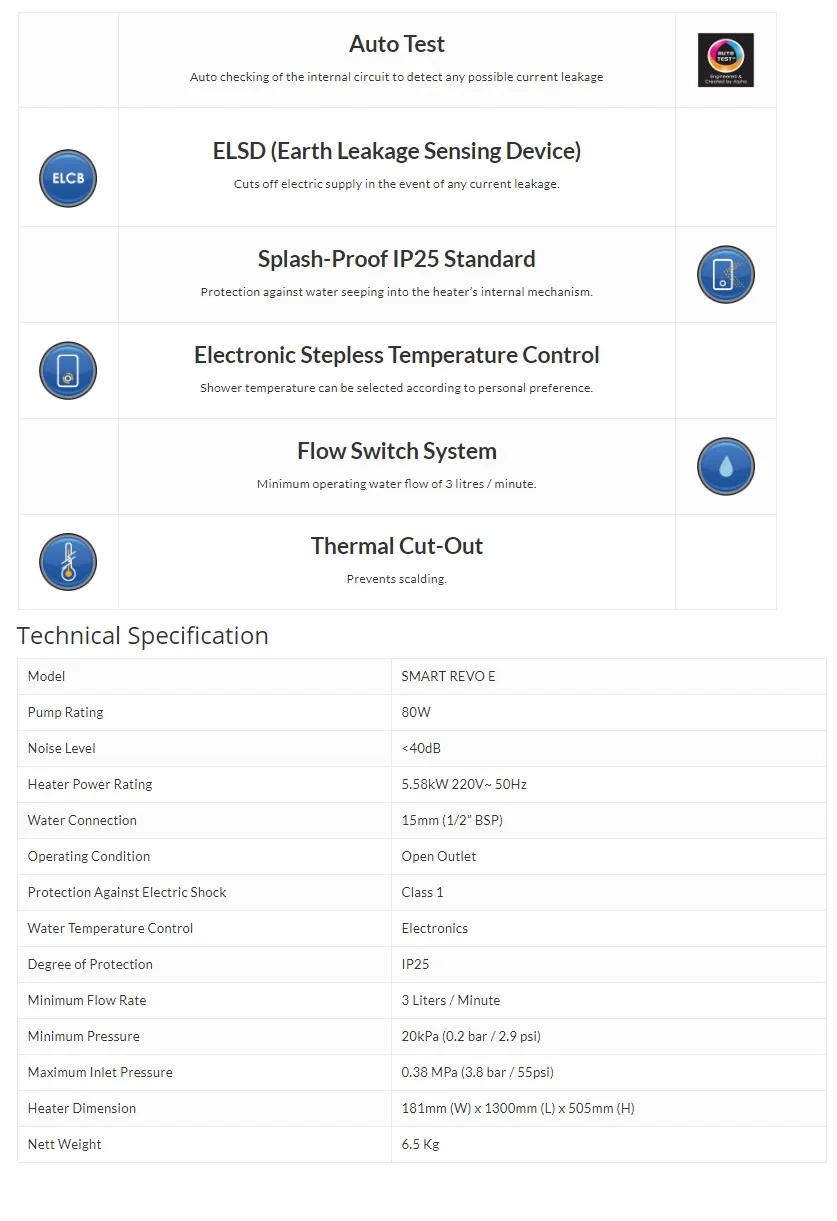
Task: Click the Pump Rating row label
Action: click(x=66, y=712)
